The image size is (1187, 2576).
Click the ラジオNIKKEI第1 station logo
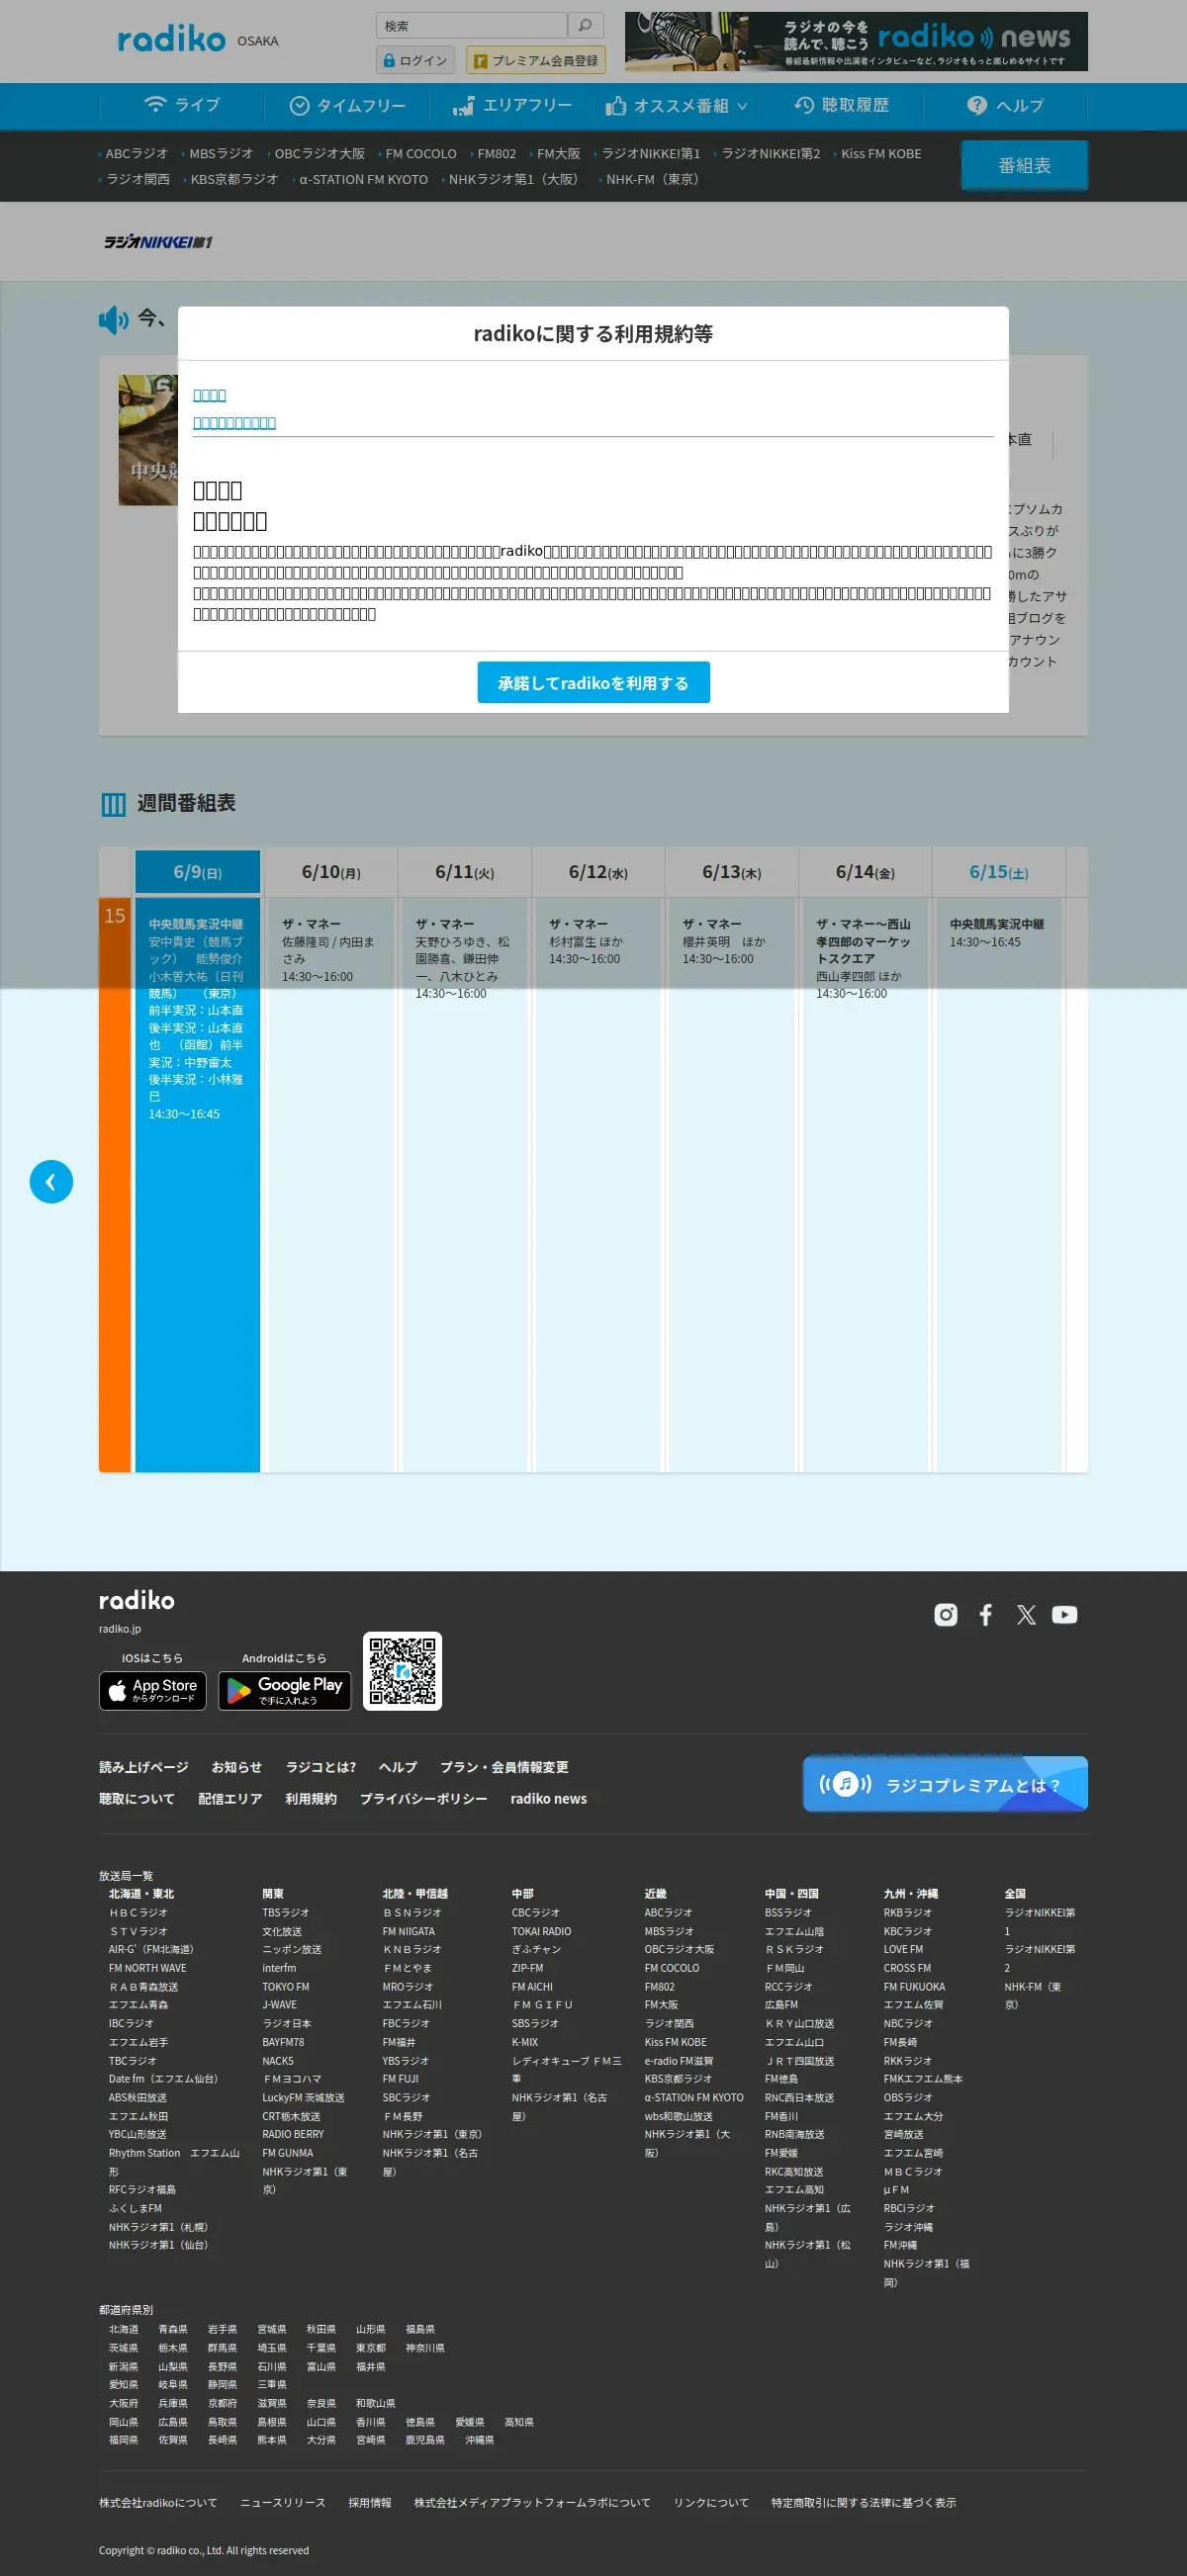coord(158,242)
